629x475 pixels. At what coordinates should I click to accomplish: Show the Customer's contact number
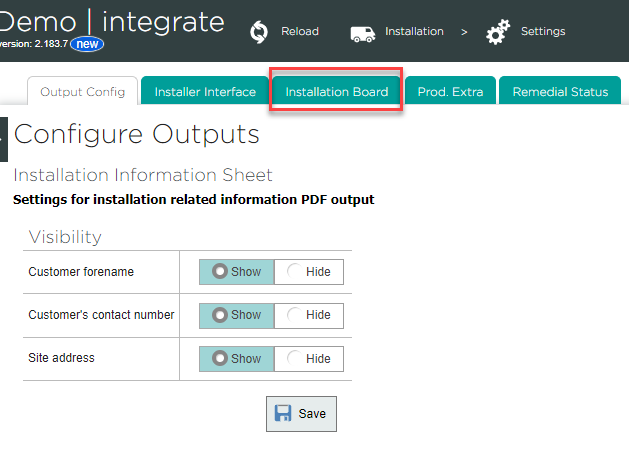click(237, 315)
